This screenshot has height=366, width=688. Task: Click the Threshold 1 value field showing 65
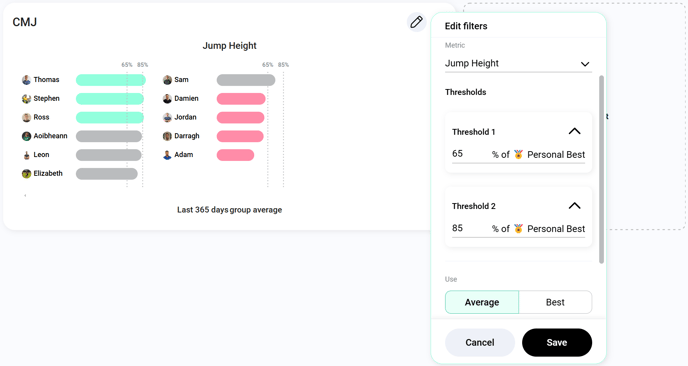[x=469, y=154]
